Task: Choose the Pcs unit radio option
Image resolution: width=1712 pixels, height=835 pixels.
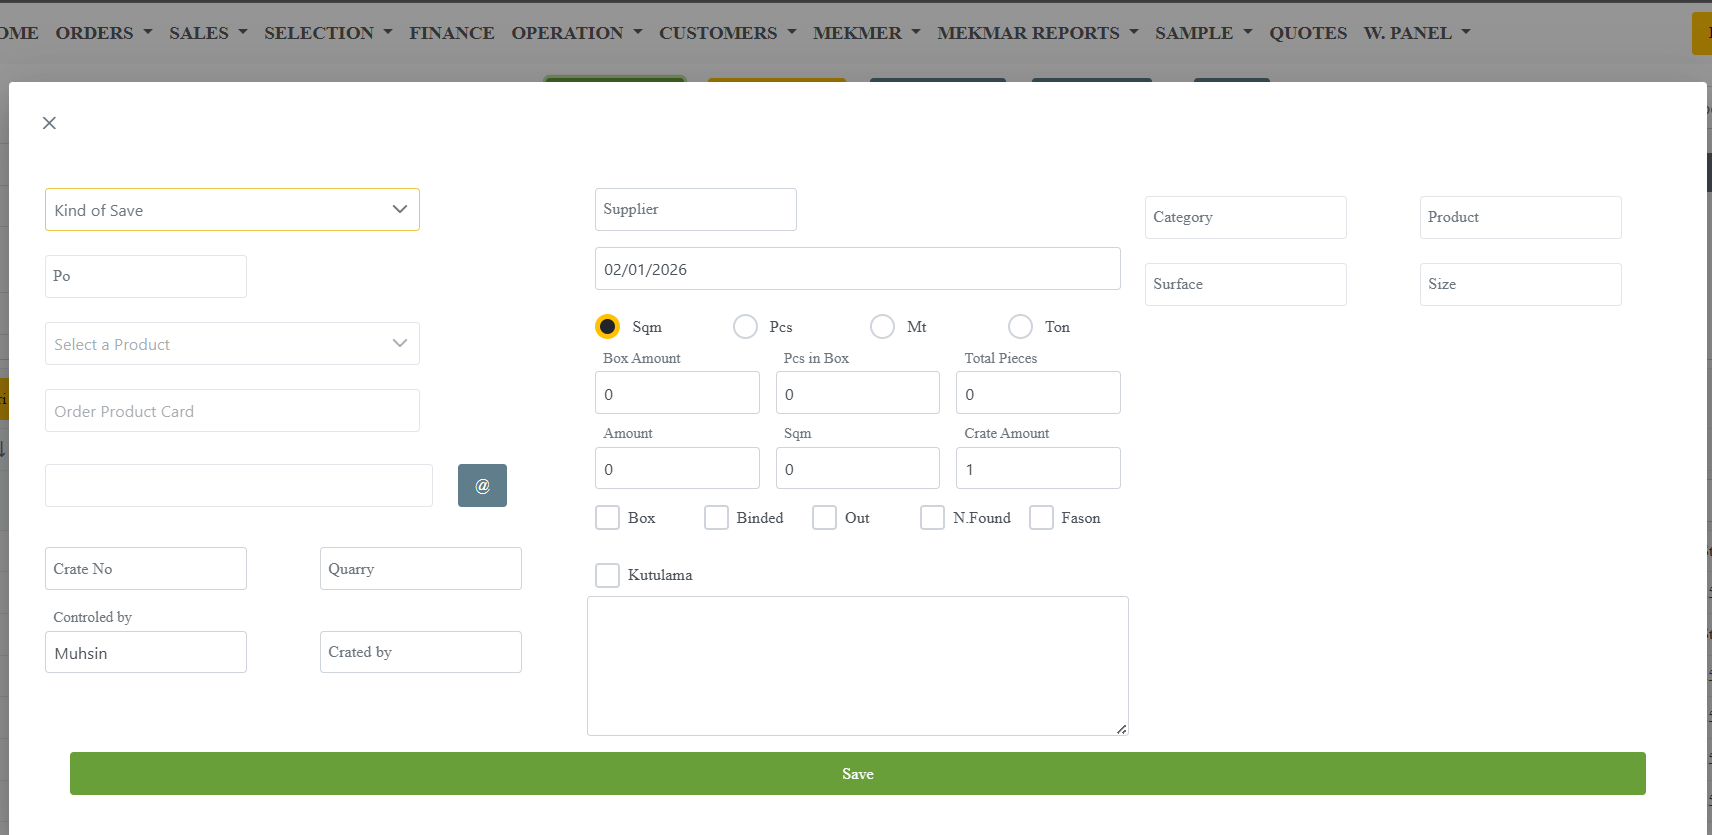Action: (745, 327)
